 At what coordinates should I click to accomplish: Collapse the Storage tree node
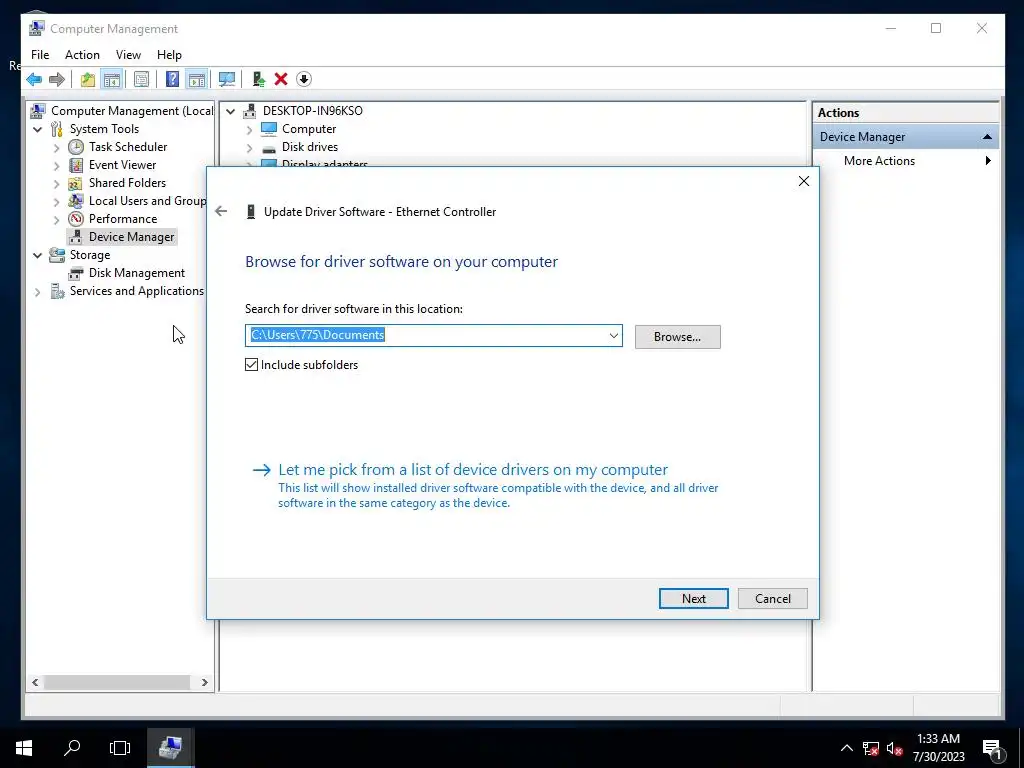tap(38, 255)
